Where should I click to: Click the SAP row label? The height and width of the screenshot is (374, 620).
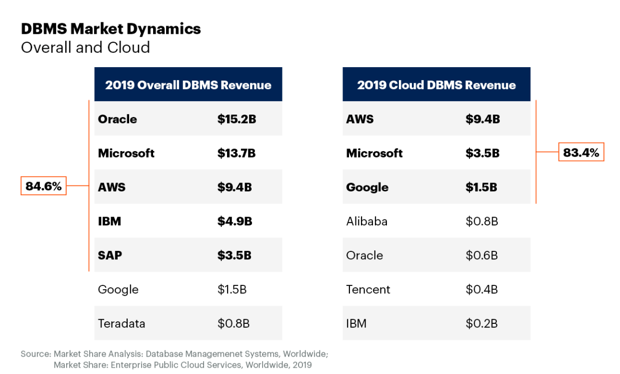pyautogui.click(x=110, y=255)
